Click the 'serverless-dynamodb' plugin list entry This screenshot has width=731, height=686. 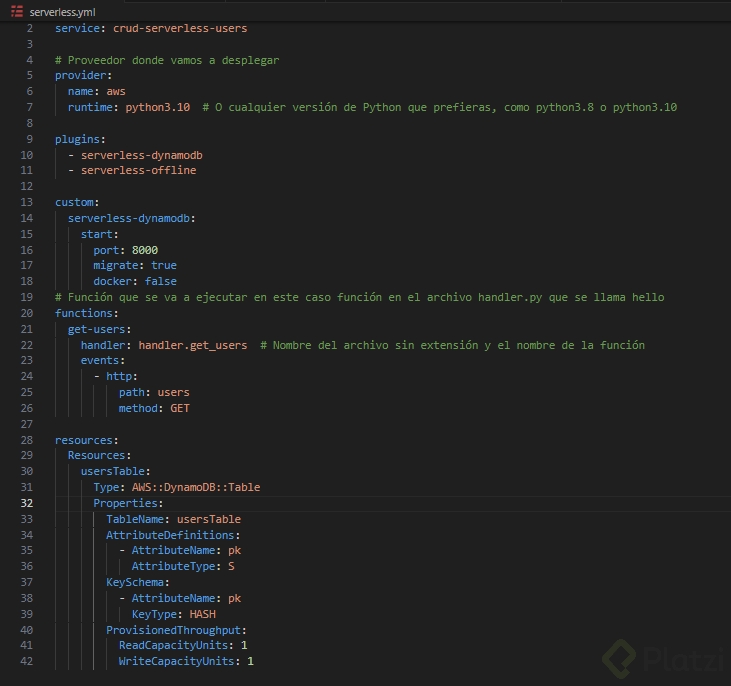[x=142, y=155]
